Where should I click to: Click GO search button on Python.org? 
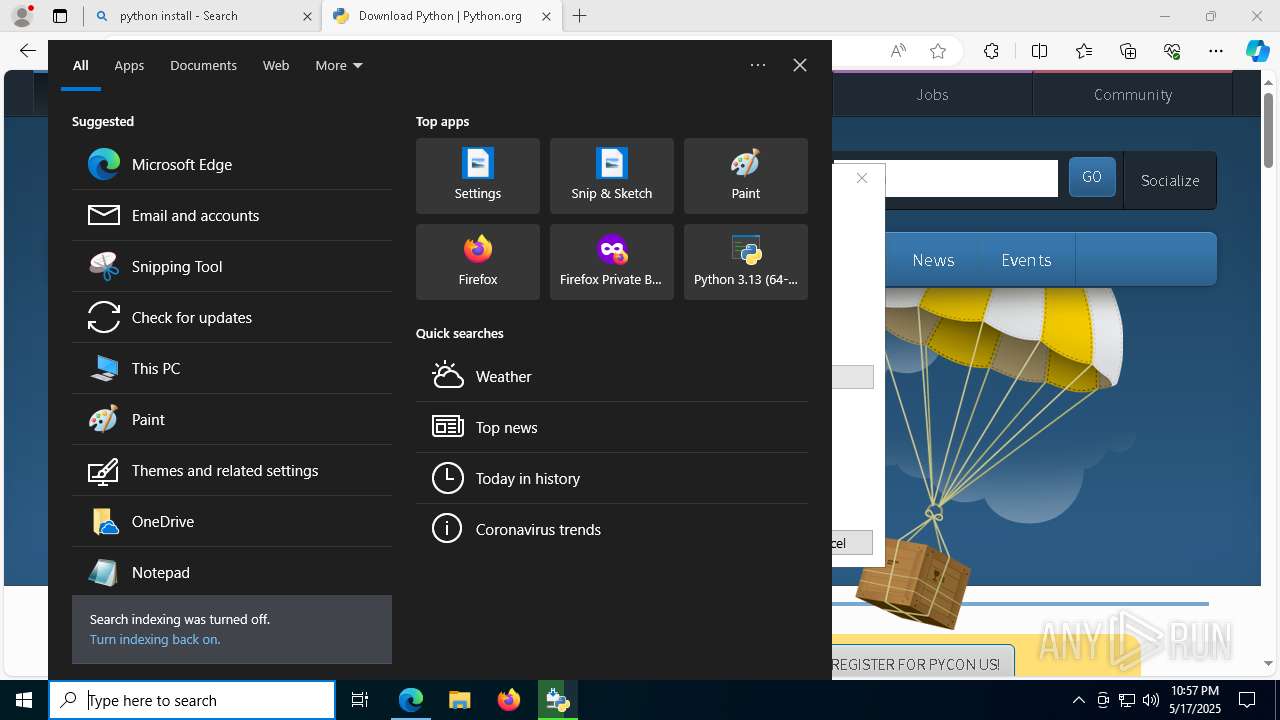coord(1092,177)
